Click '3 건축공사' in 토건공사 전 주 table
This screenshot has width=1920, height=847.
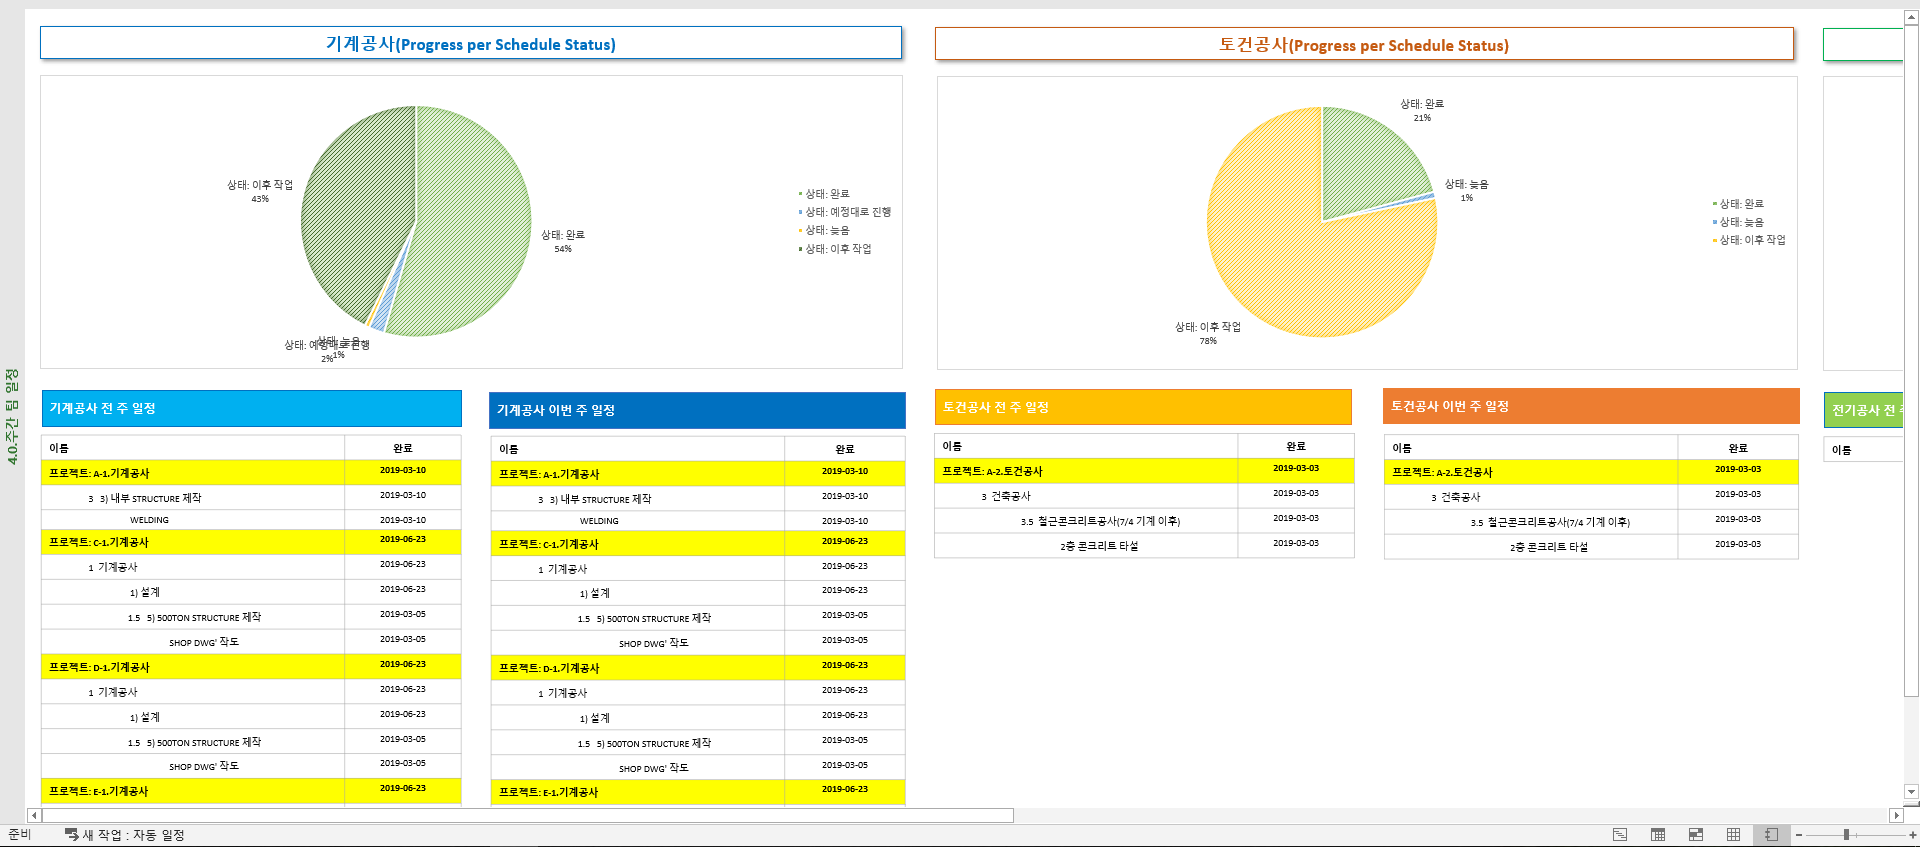click(x=1006, y=496)
